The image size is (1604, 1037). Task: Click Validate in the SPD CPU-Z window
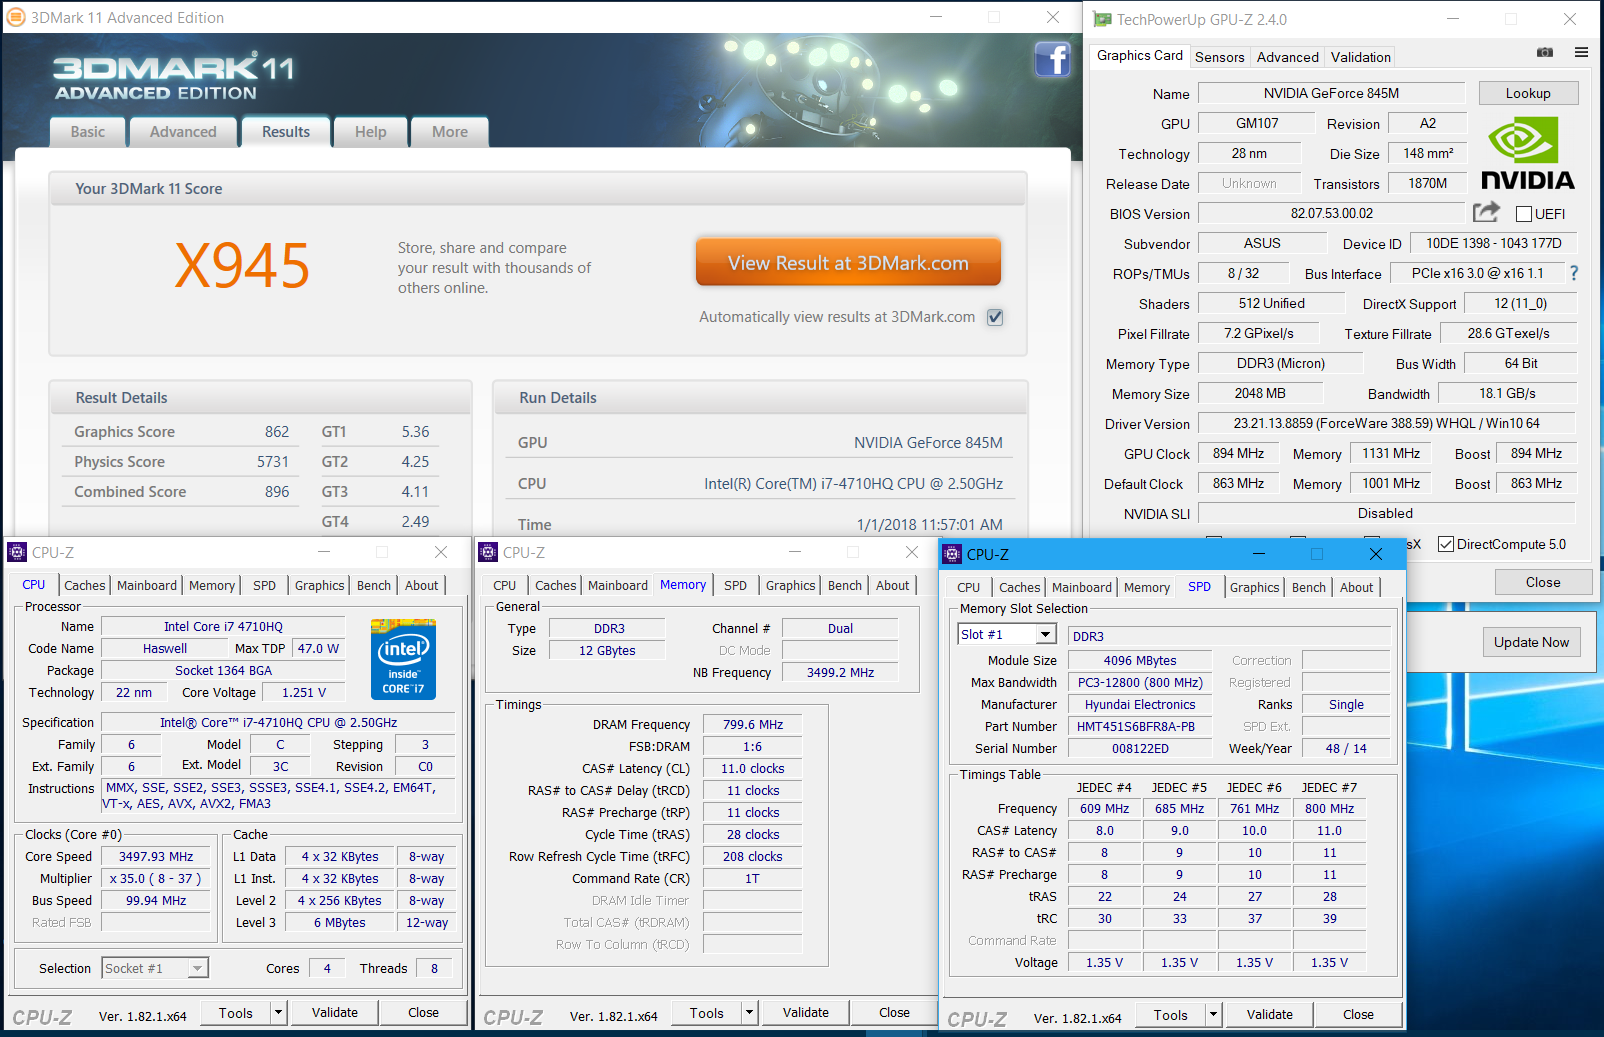1269,1014
